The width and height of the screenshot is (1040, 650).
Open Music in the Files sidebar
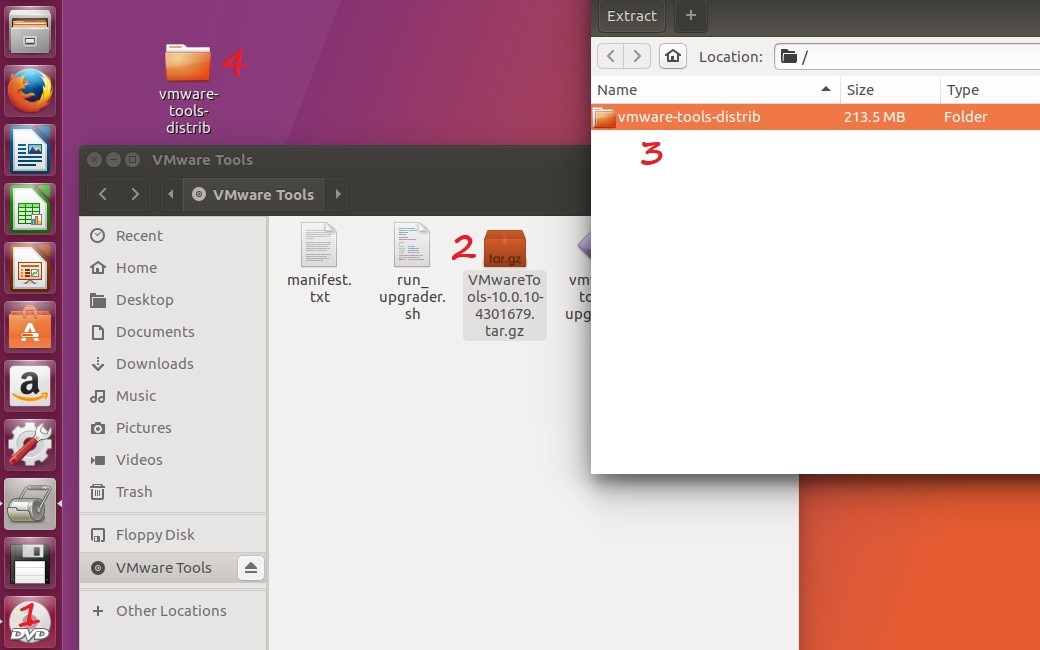pyautogui.click(x=172, y=396)
